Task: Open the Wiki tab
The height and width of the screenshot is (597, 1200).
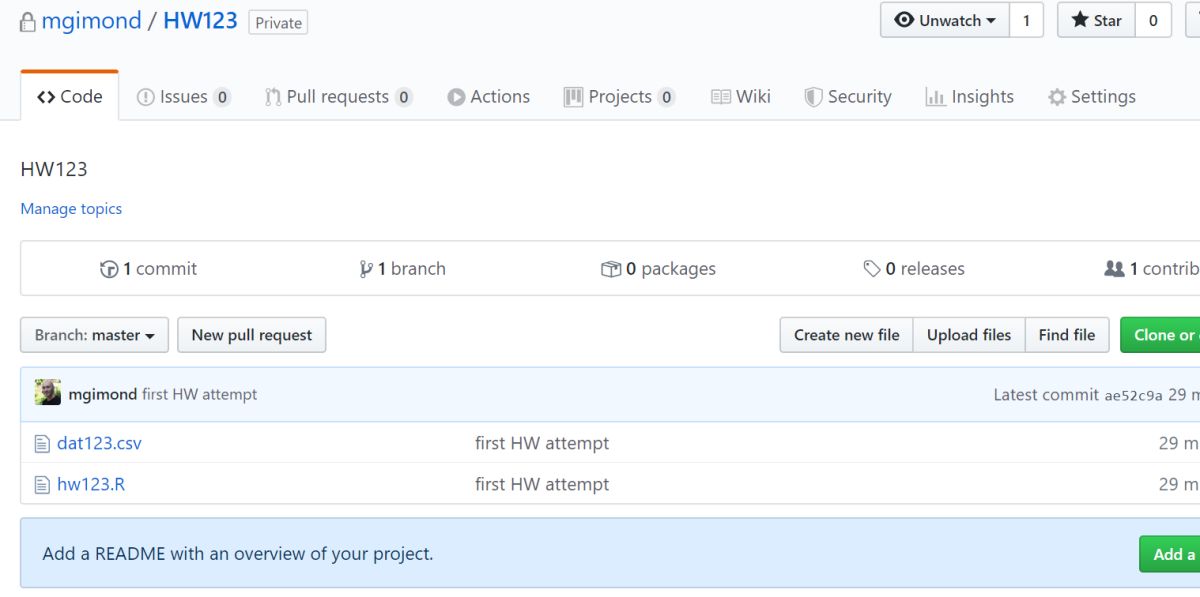Action: tap(741, 97)
